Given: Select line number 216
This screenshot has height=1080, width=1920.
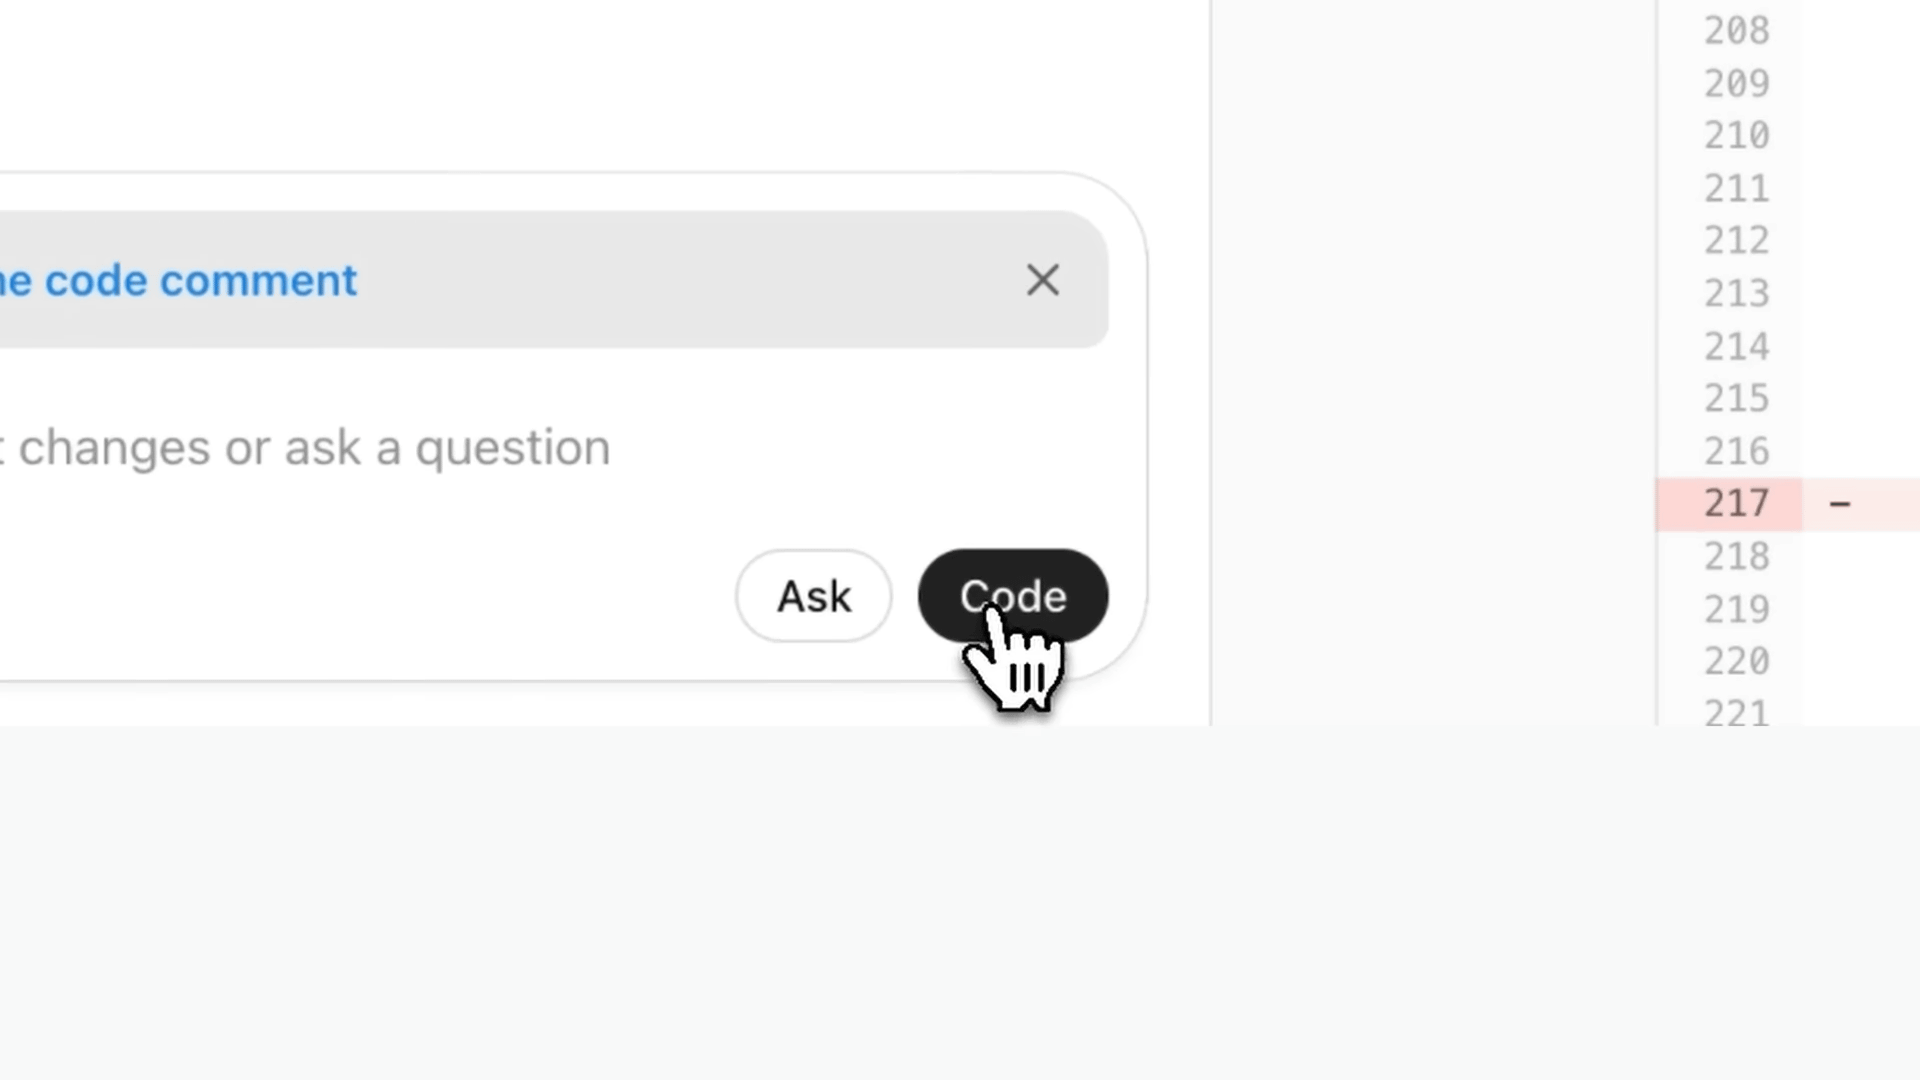Looking at the screenshot, I should pyautogui.click(x=1737, y=451).
